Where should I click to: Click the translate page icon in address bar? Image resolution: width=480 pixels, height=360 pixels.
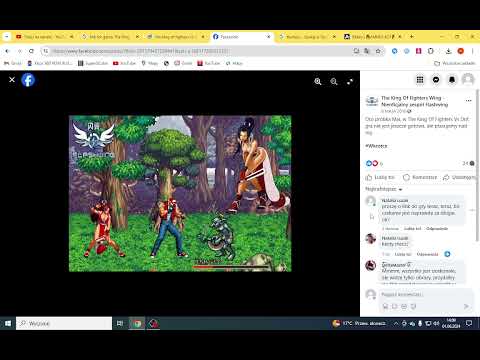click(367, 51)
